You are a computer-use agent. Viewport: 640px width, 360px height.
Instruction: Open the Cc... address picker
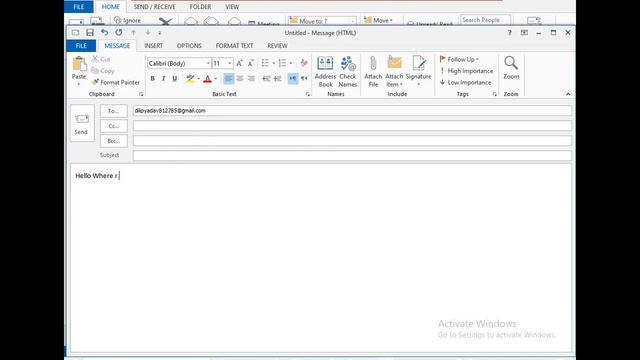(113, 126)
